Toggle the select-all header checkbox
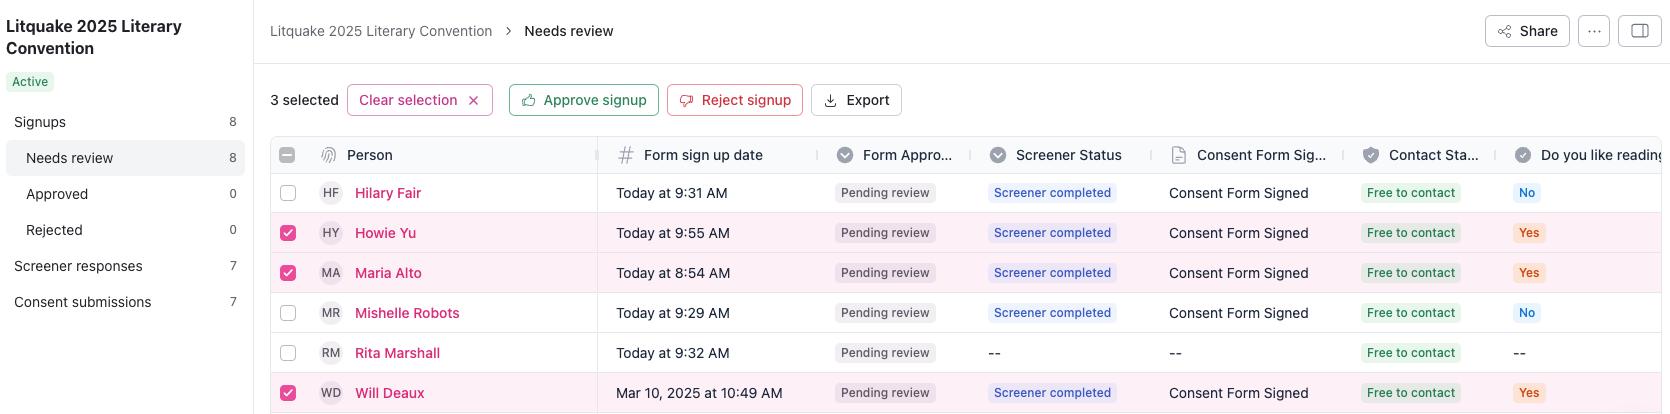The image size is (1670, 414). pyautogui.click(x=287, y=155)
